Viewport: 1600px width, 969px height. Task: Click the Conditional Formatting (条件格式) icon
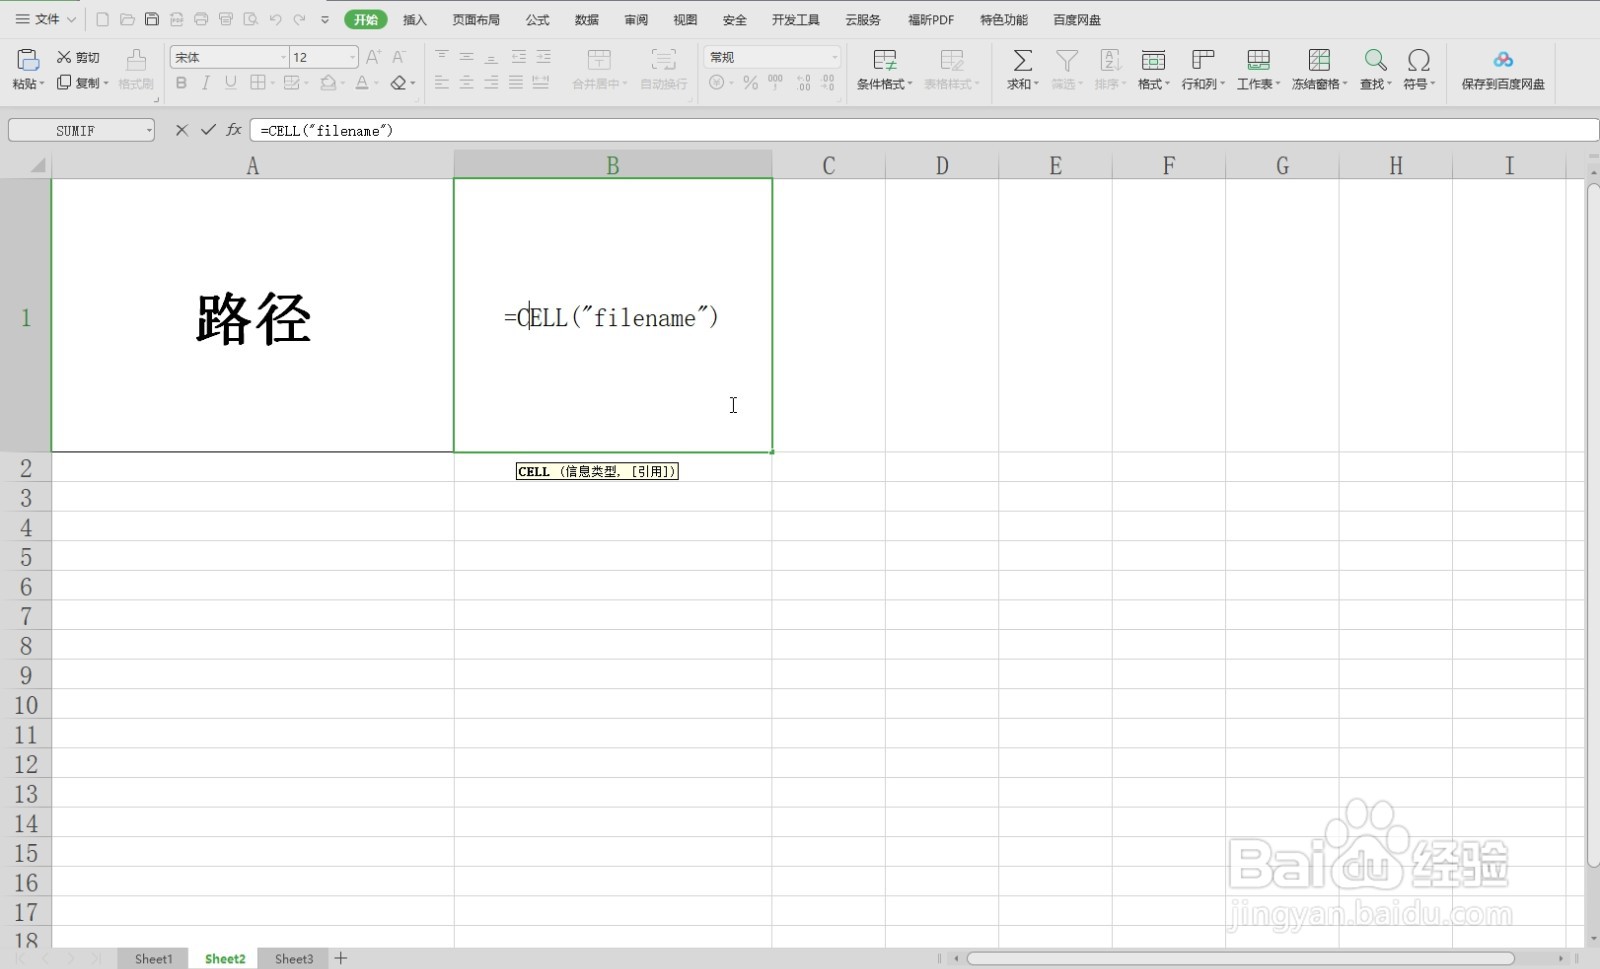click(x=884, y=60)
